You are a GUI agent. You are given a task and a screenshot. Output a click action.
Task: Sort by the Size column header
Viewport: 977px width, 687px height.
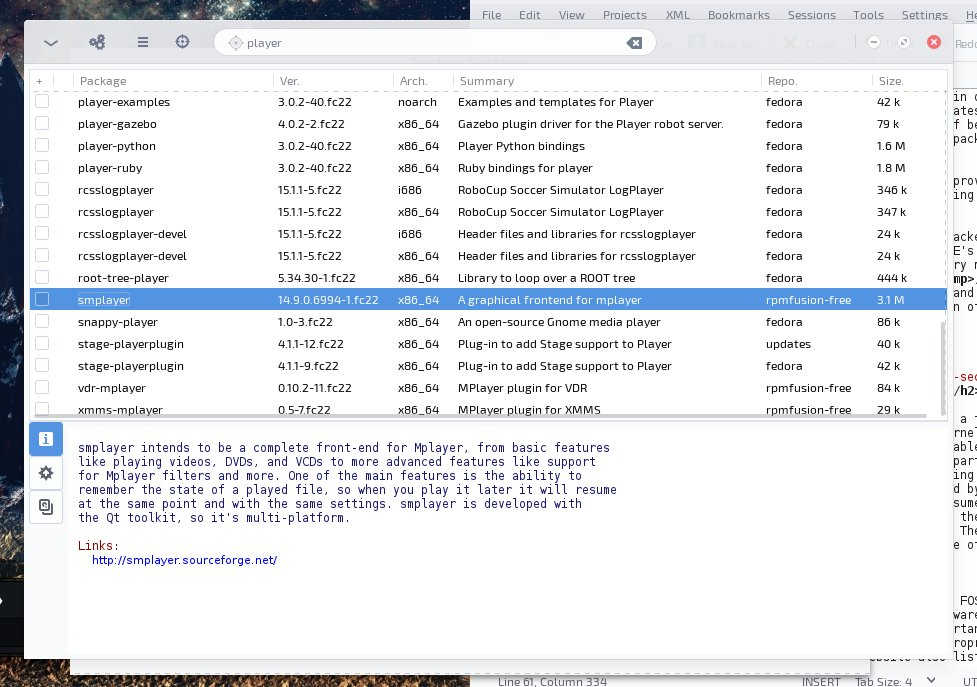coord(890,81)
